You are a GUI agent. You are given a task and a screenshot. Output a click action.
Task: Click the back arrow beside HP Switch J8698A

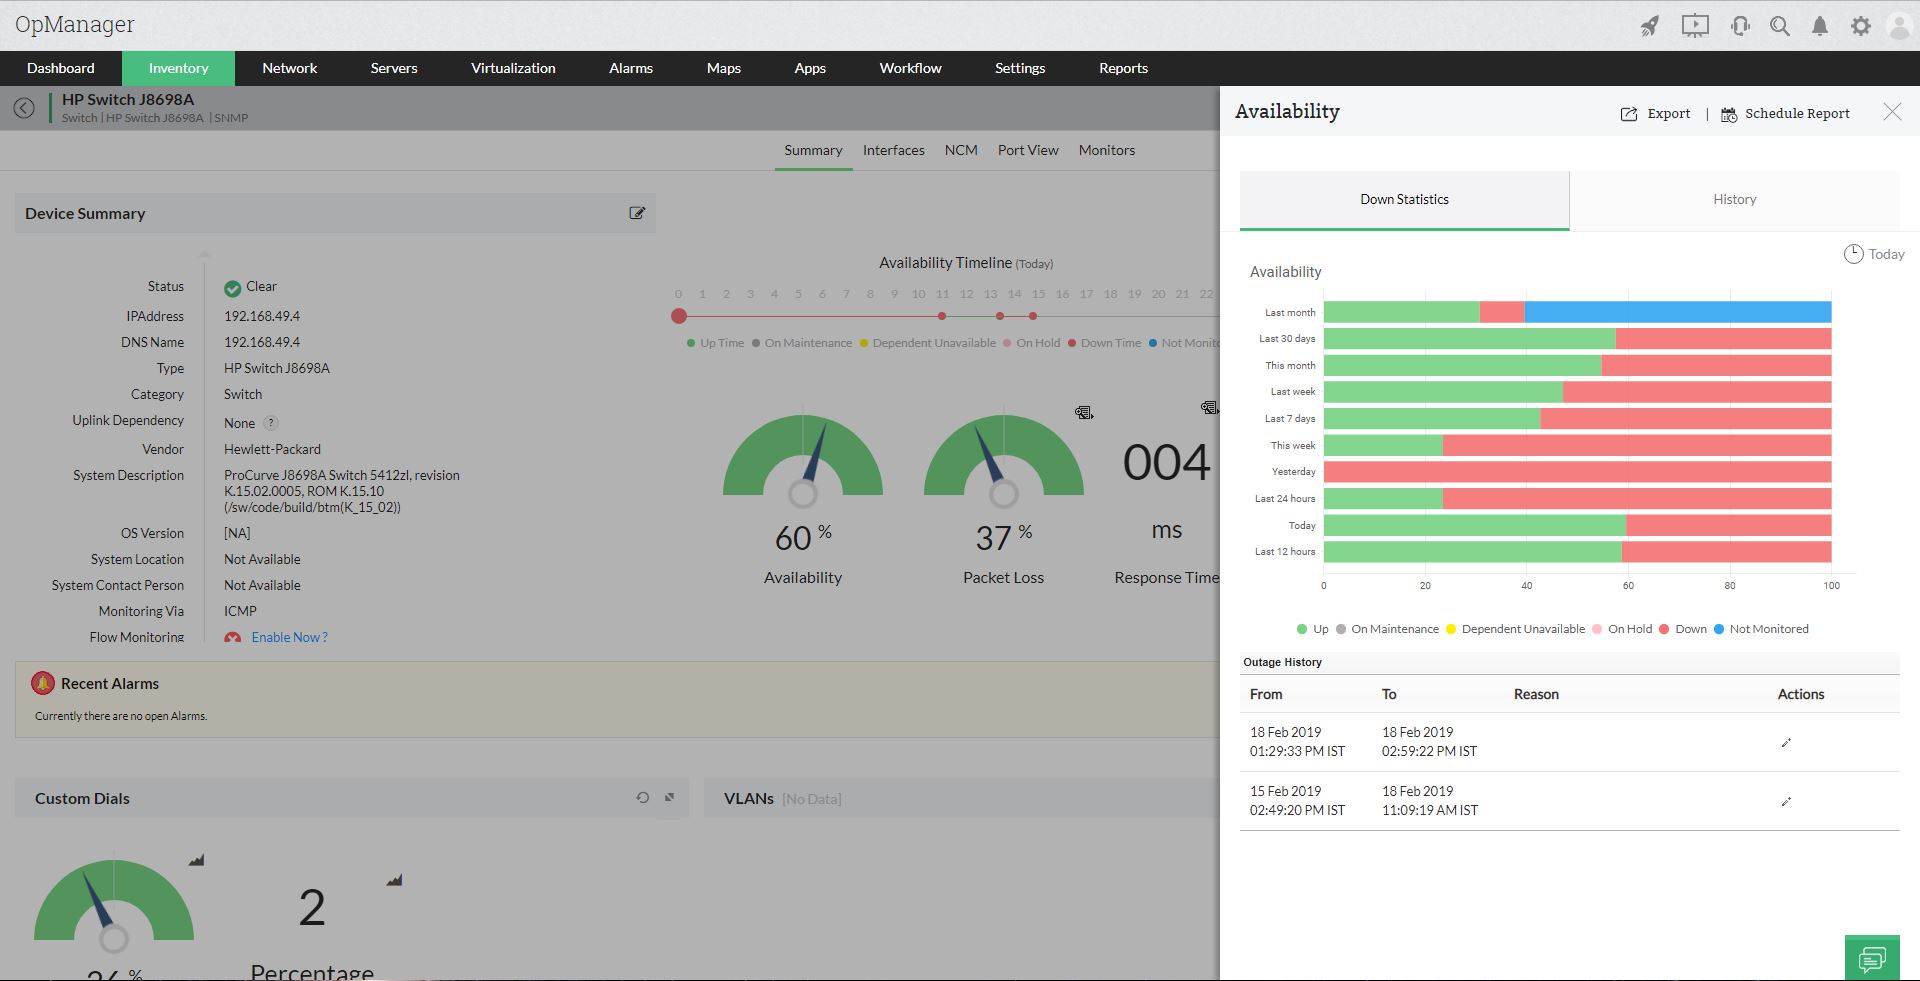[x=24, y=108]
